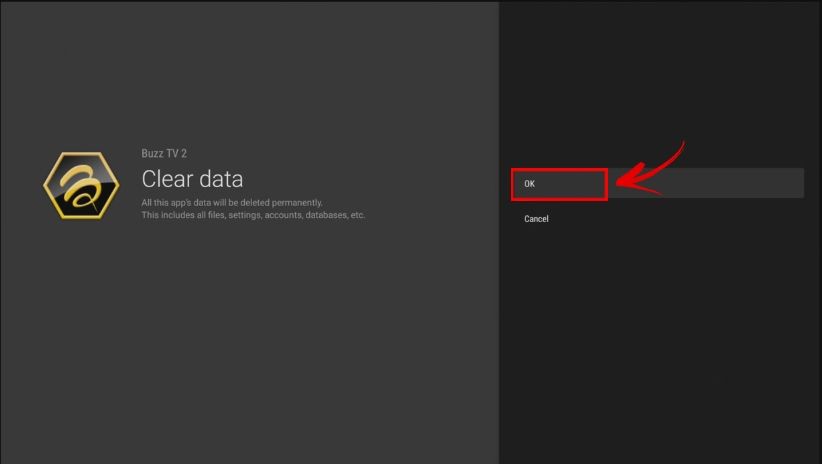
Task: Select Cancel to keep app data
Action: [536, 219]
